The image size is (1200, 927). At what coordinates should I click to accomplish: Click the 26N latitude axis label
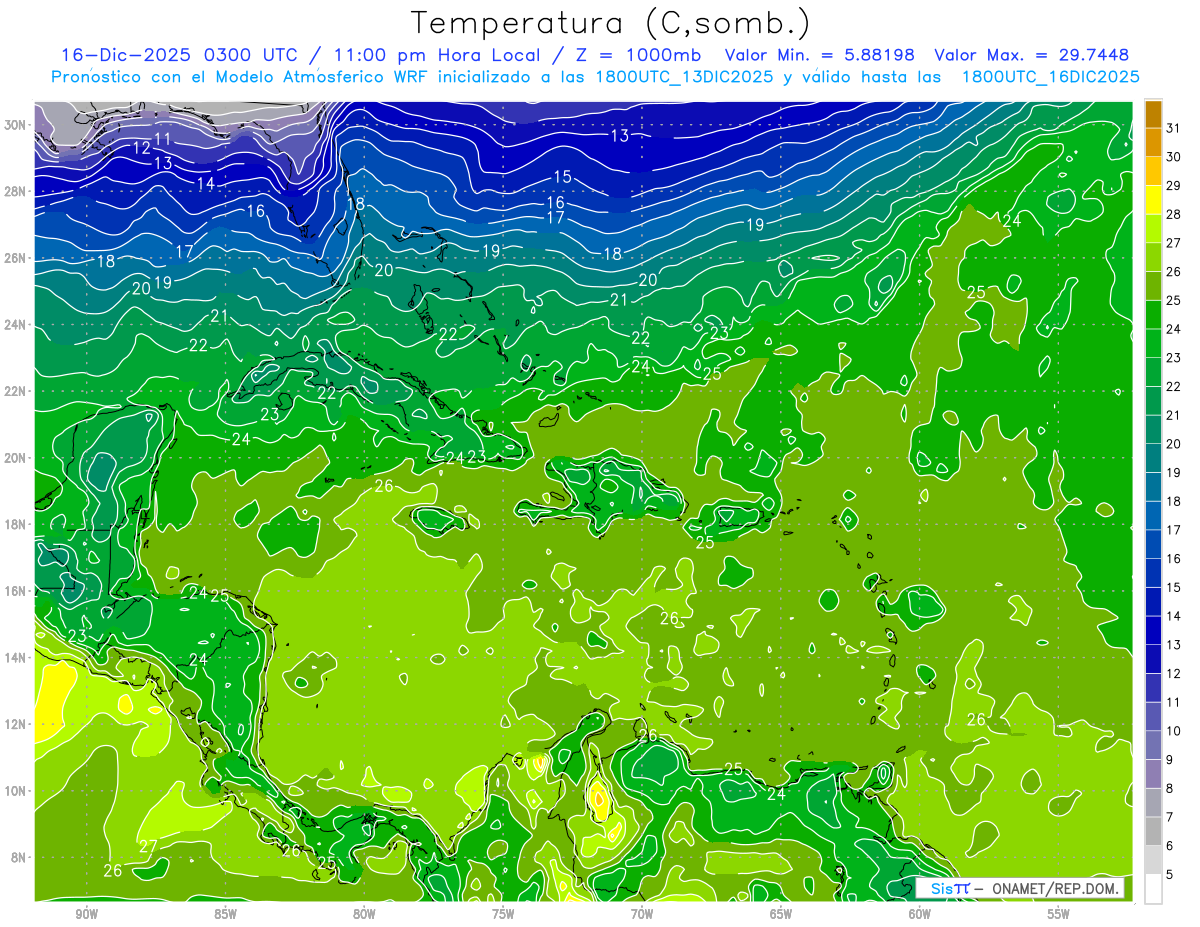tap(17, 258)
